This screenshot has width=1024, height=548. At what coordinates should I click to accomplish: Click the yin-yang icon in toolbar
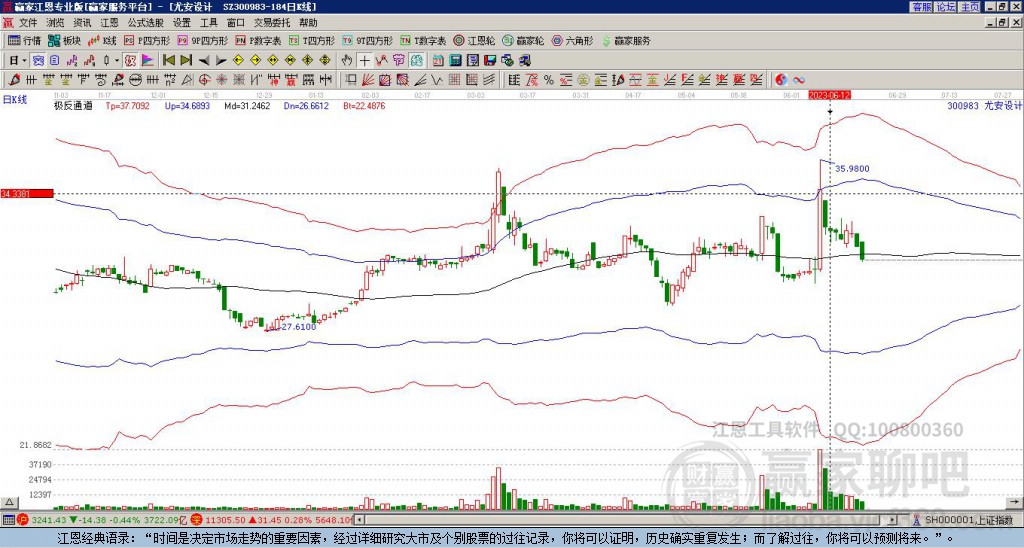[x=781, y=80]
